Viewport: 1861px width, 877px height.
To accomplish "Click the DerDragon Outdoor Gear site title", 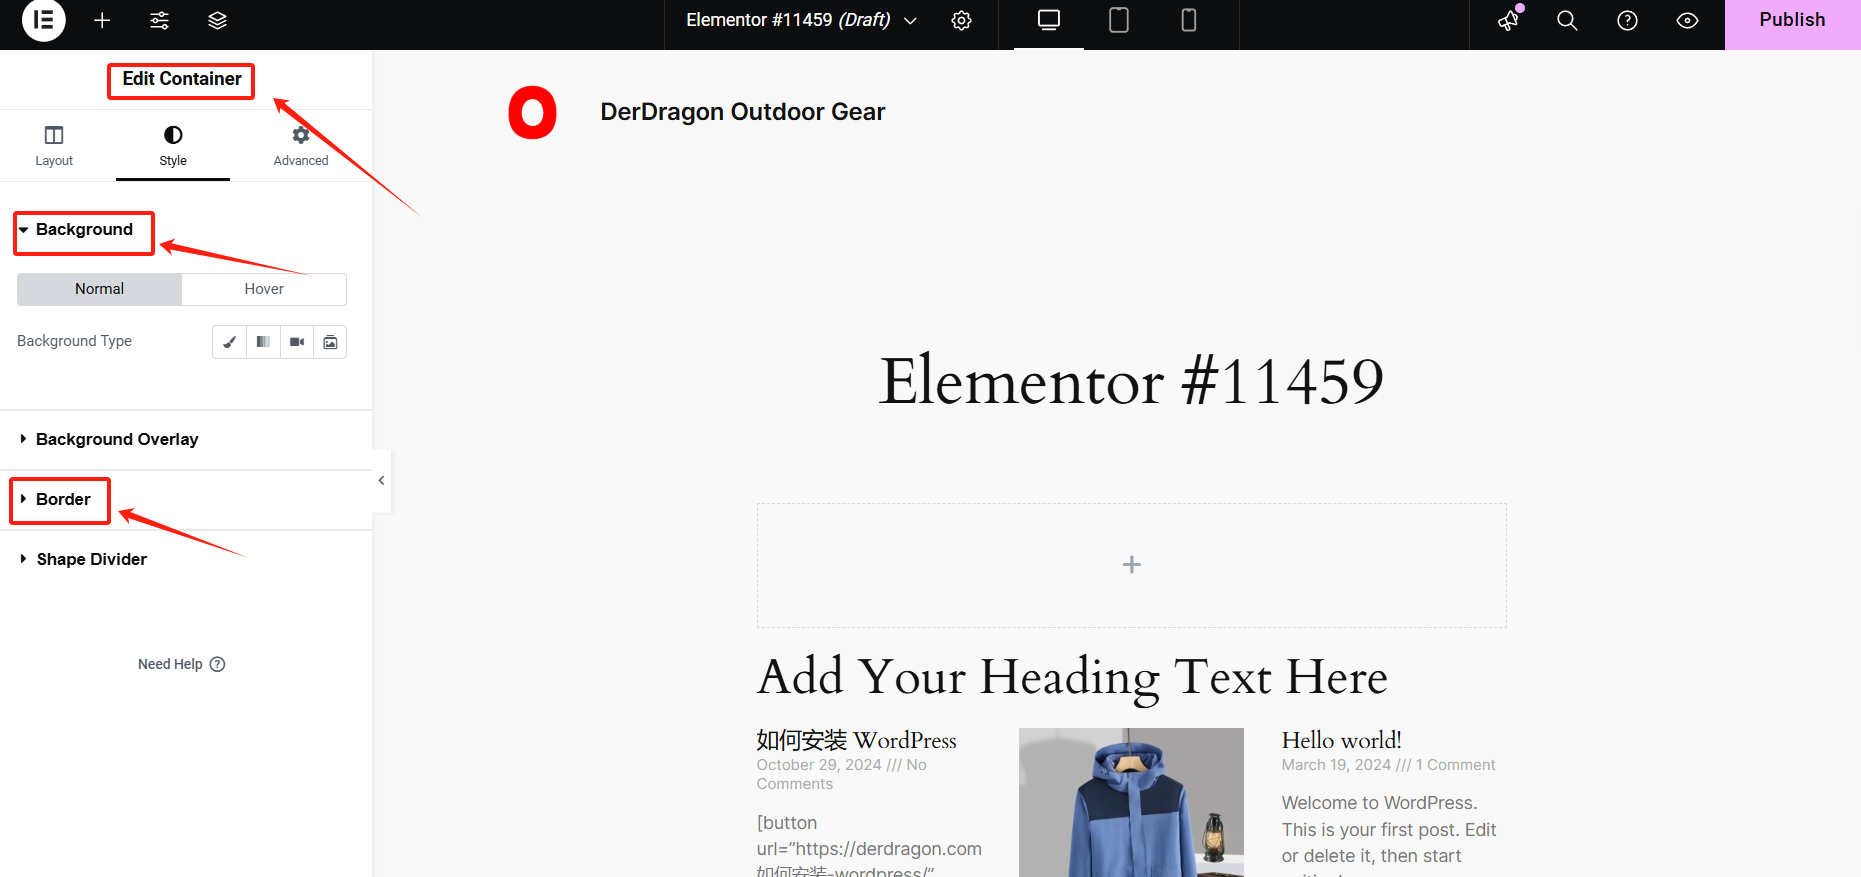I will click(x=742, y=112).
